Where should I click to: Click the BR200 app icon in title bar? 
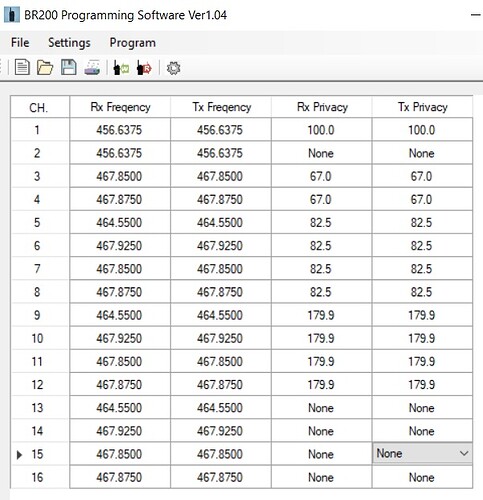click(x=12, y=15)
